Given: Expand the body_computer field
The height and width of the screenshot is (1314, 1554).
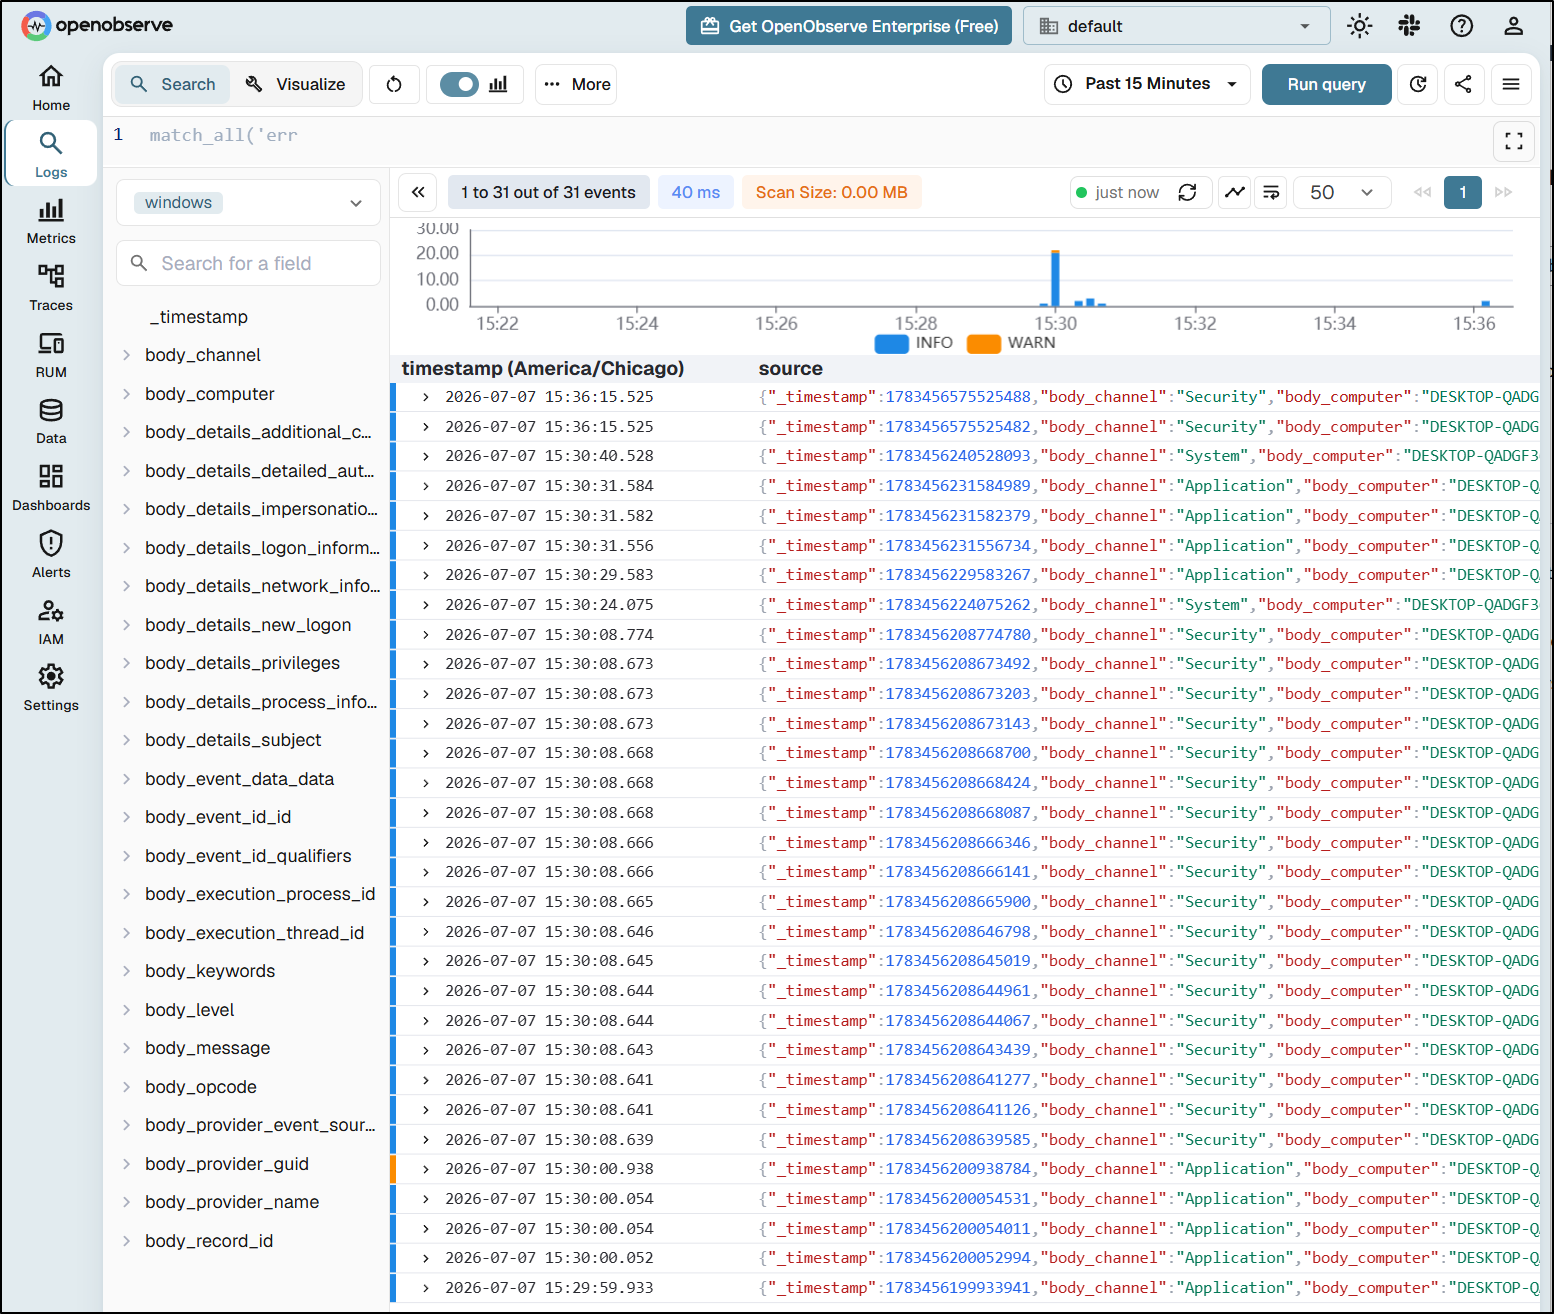Looking at the screenshot, I should [127, 394].
